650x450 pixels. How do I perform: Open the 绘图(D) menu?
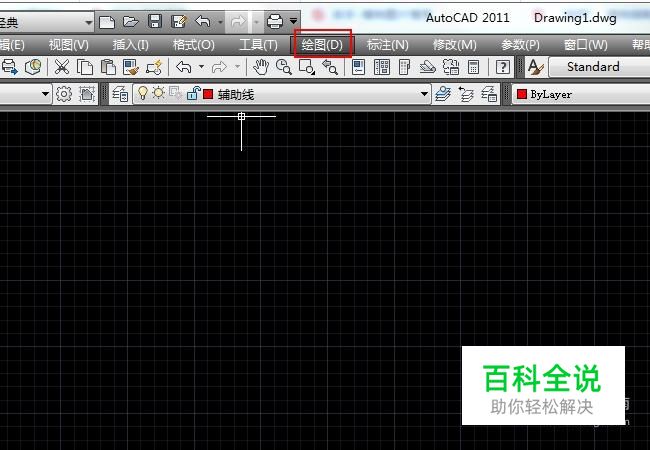click(322, 44)
